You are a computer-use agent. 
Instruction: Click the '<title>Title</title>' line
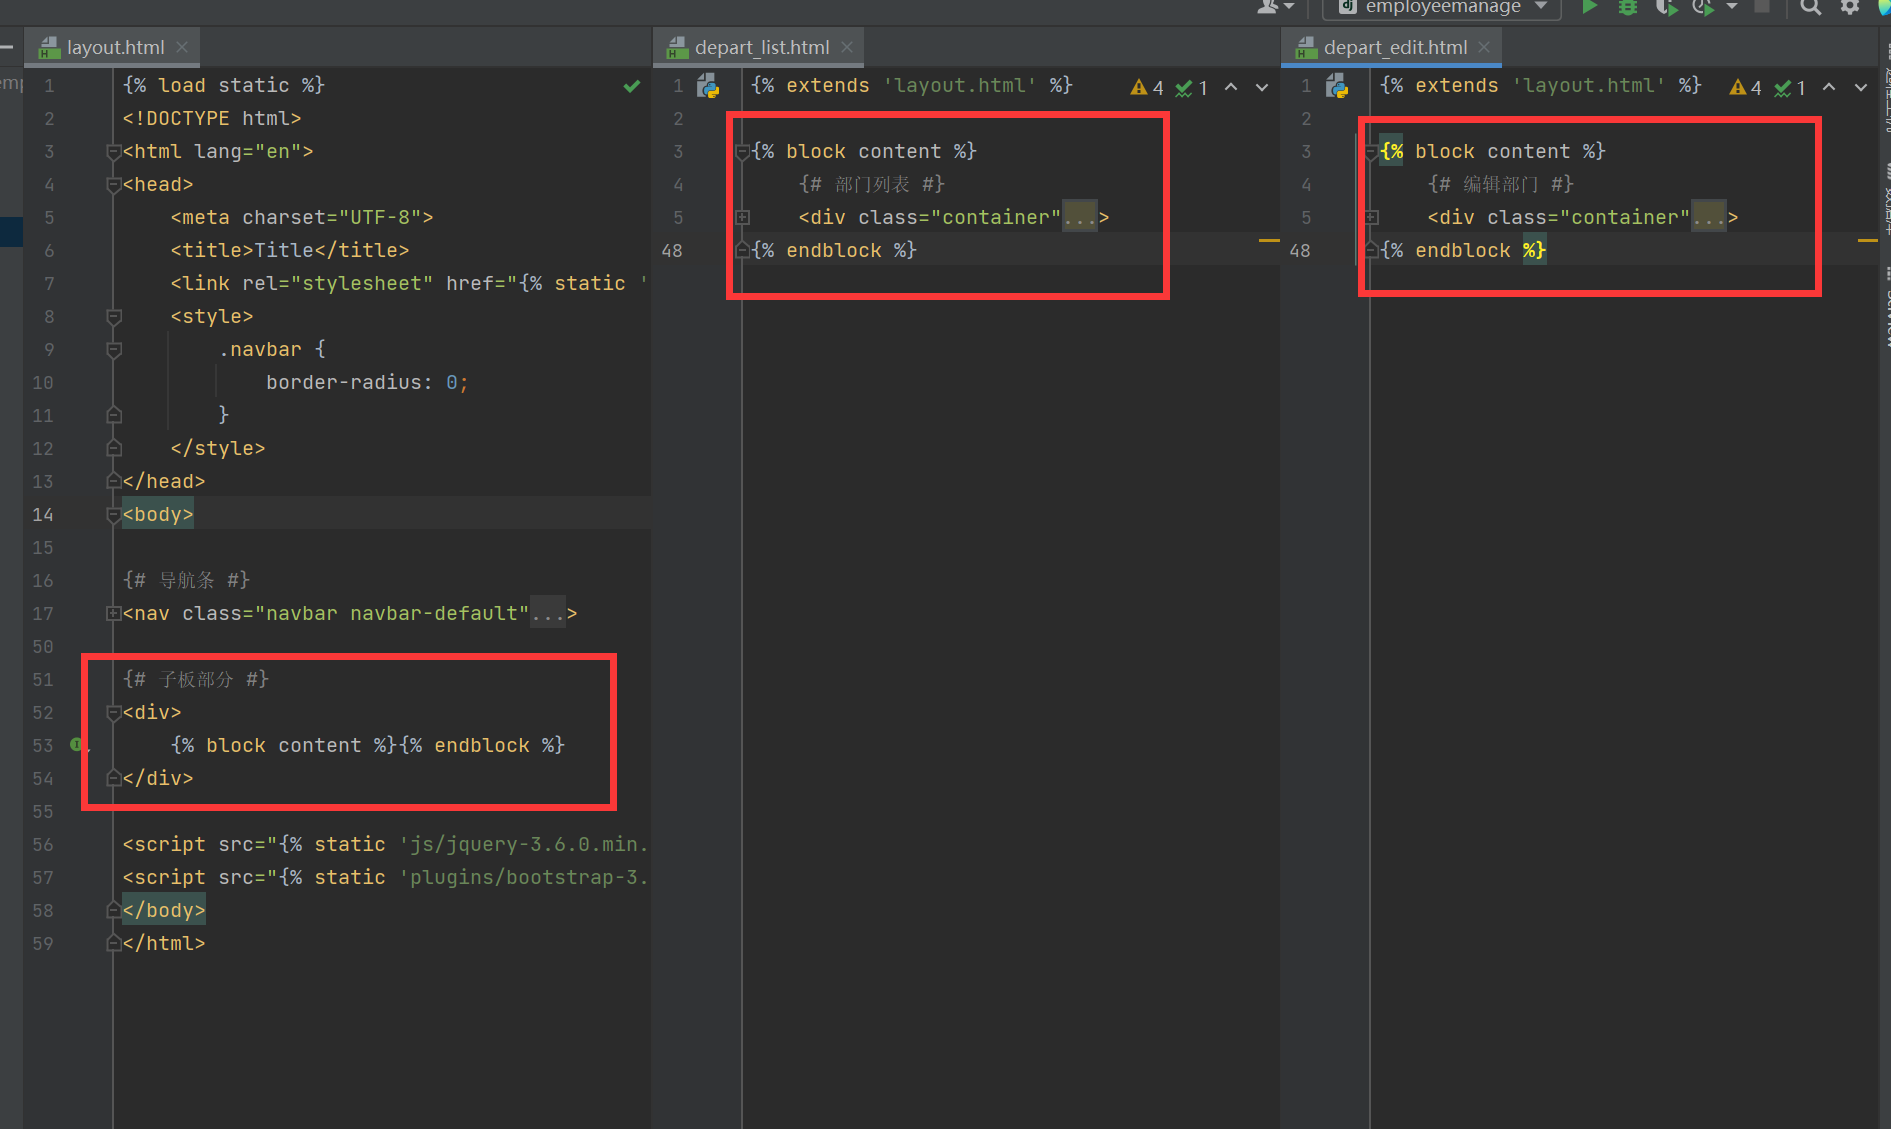(x=290, y=250)
